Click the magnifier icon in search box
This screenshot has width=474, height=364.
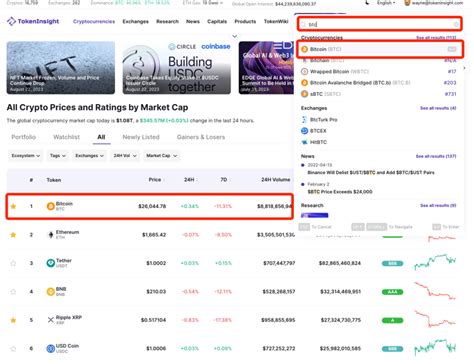tap(304, 24)
